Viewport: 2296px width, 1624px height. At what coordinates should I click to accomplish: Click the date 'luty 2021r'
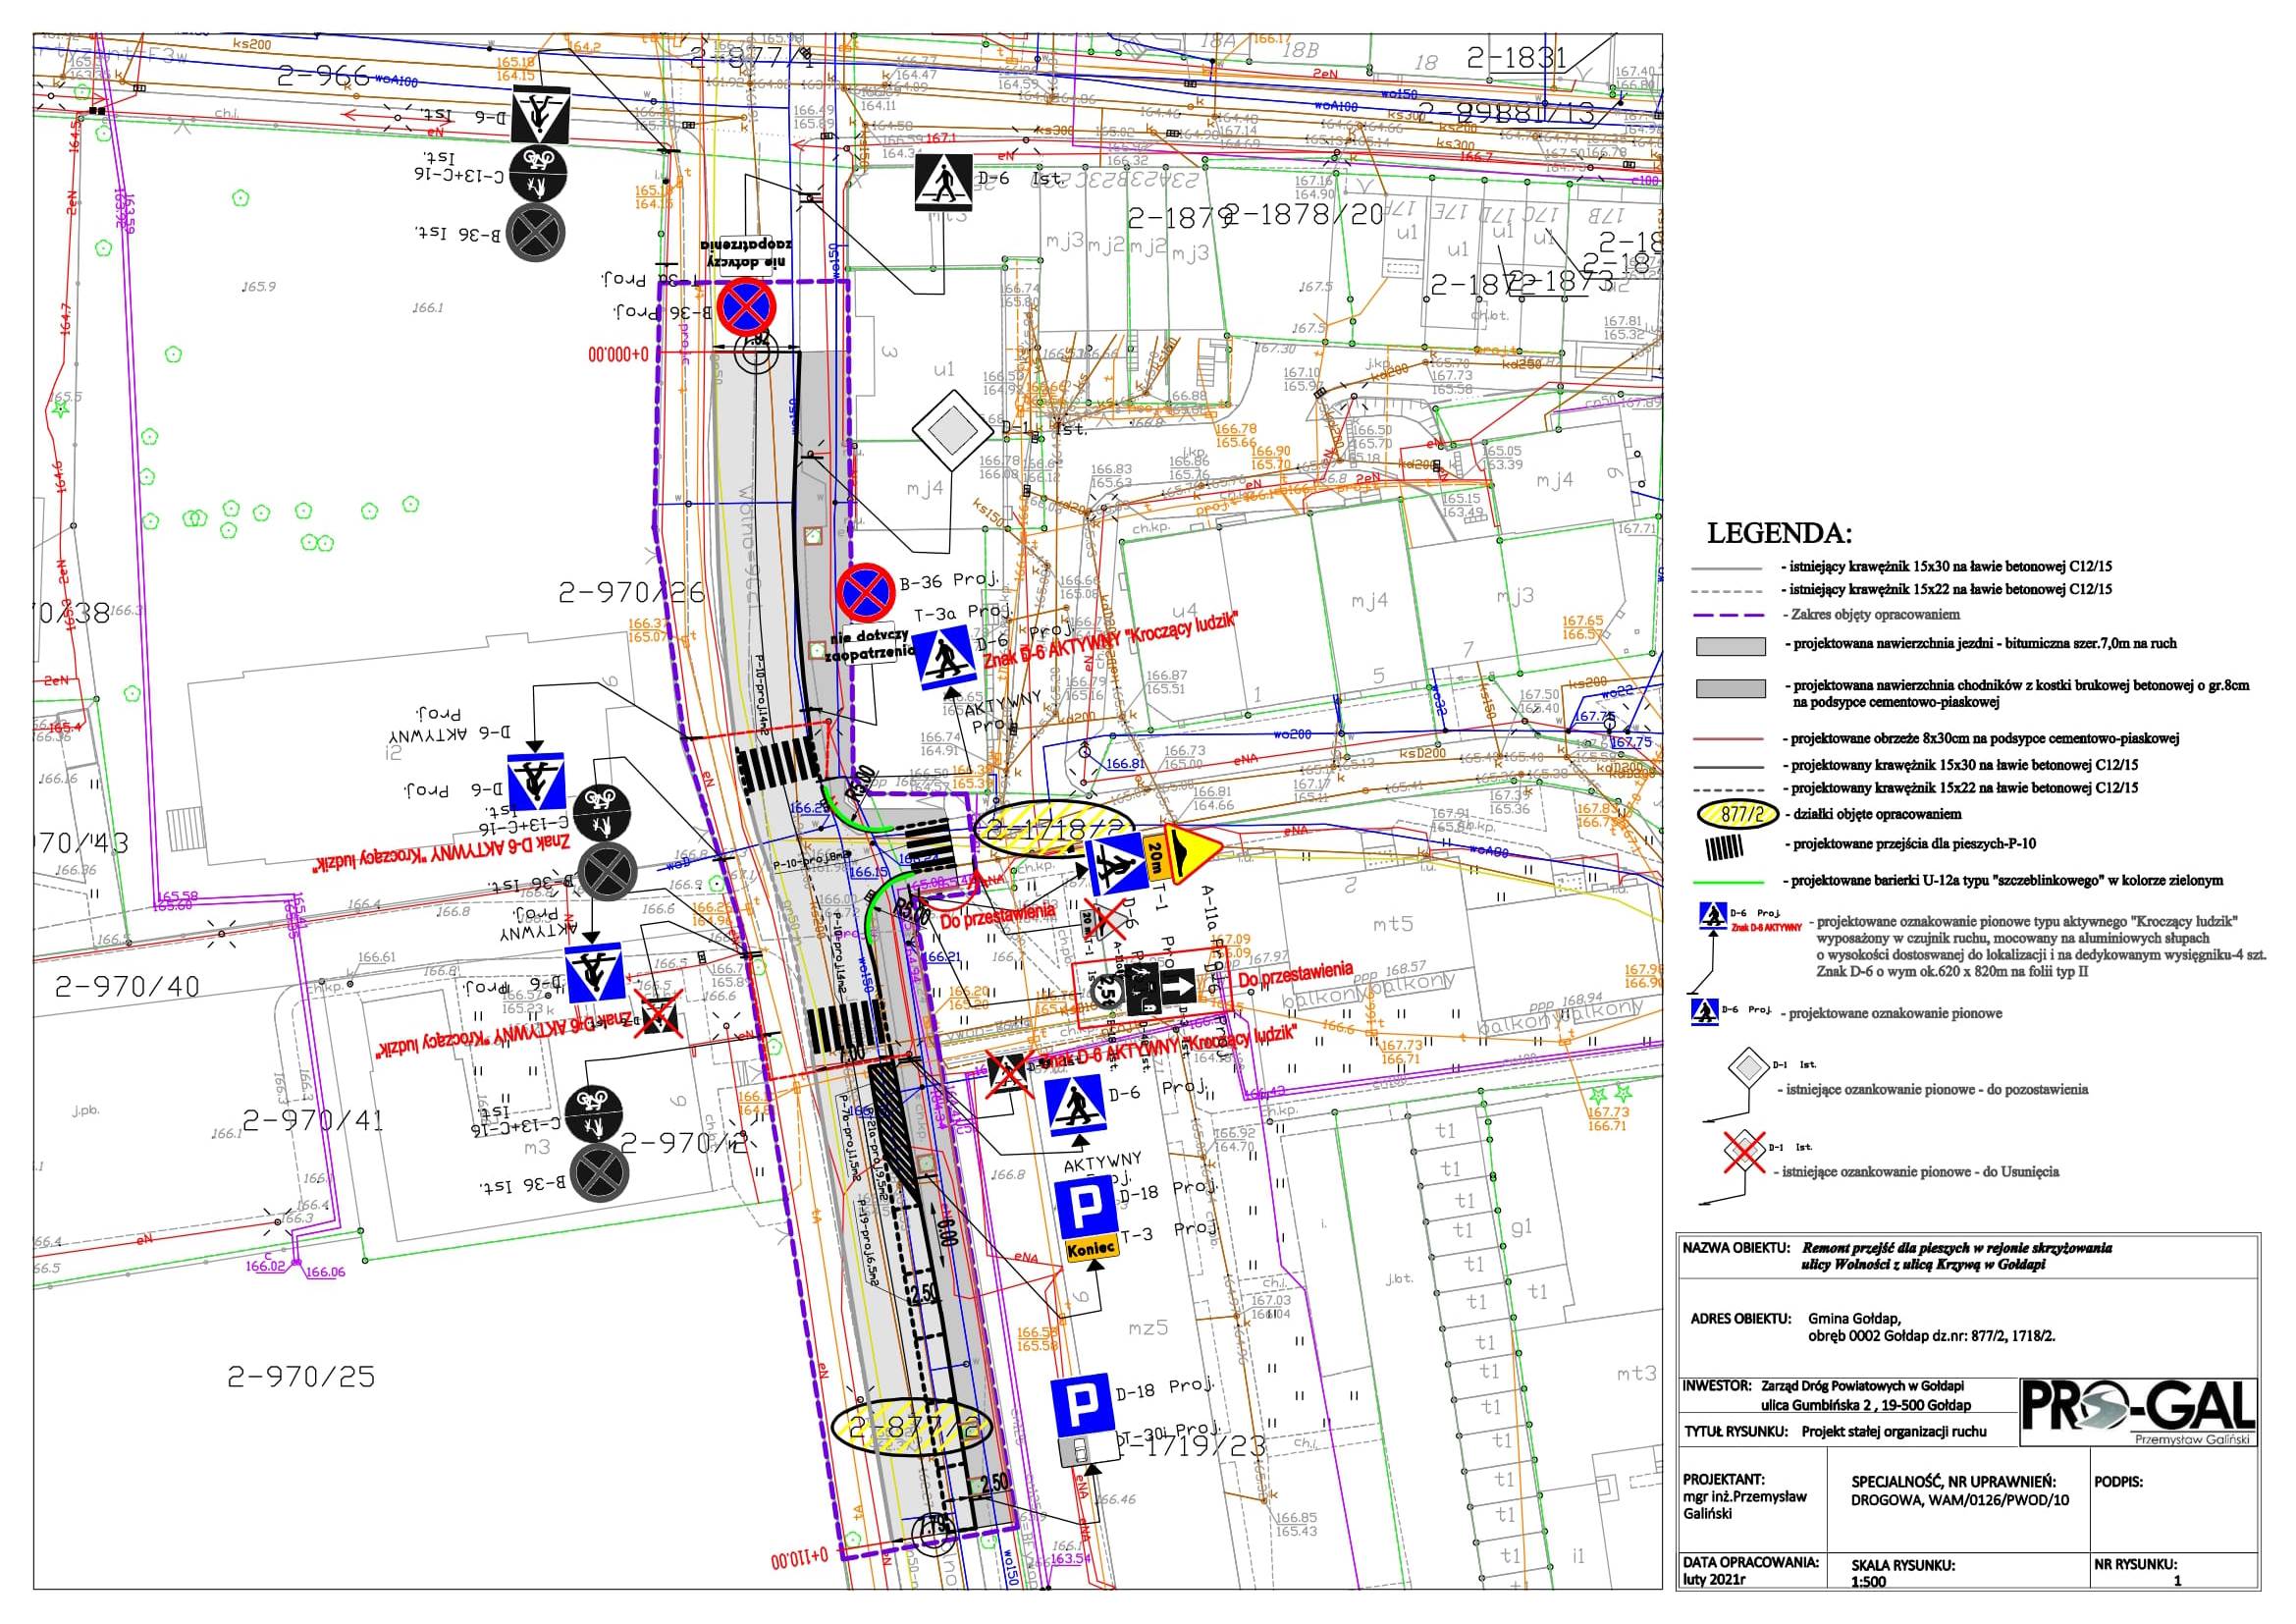point(1716,1580)
